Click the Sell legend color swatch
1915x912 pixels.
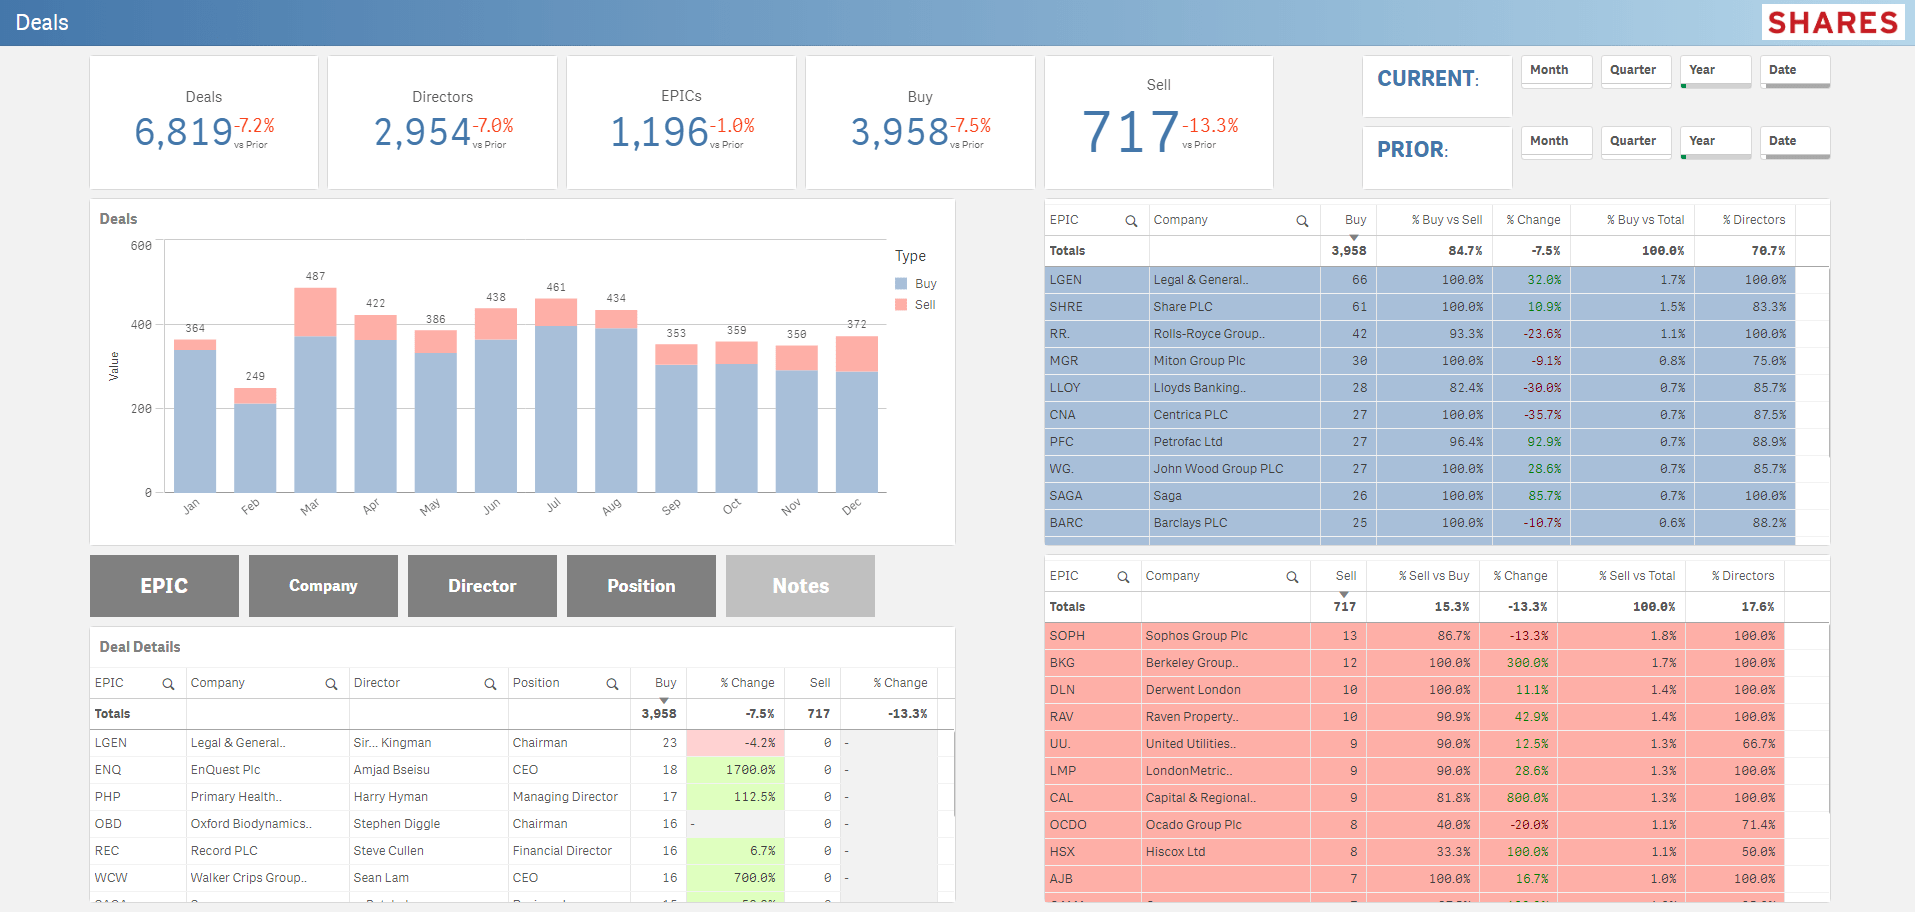point(901,305)
